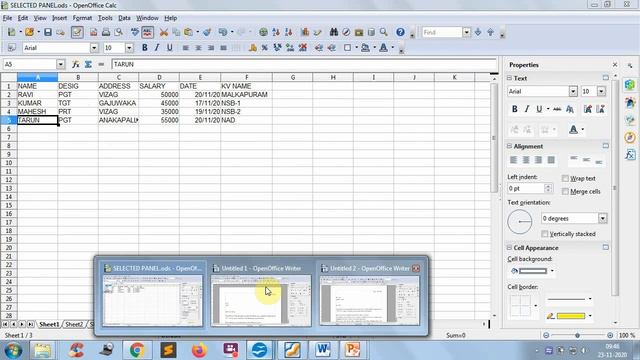Open the toolbar Font Name dropdown
640x360 pixels.
point(94,48)
